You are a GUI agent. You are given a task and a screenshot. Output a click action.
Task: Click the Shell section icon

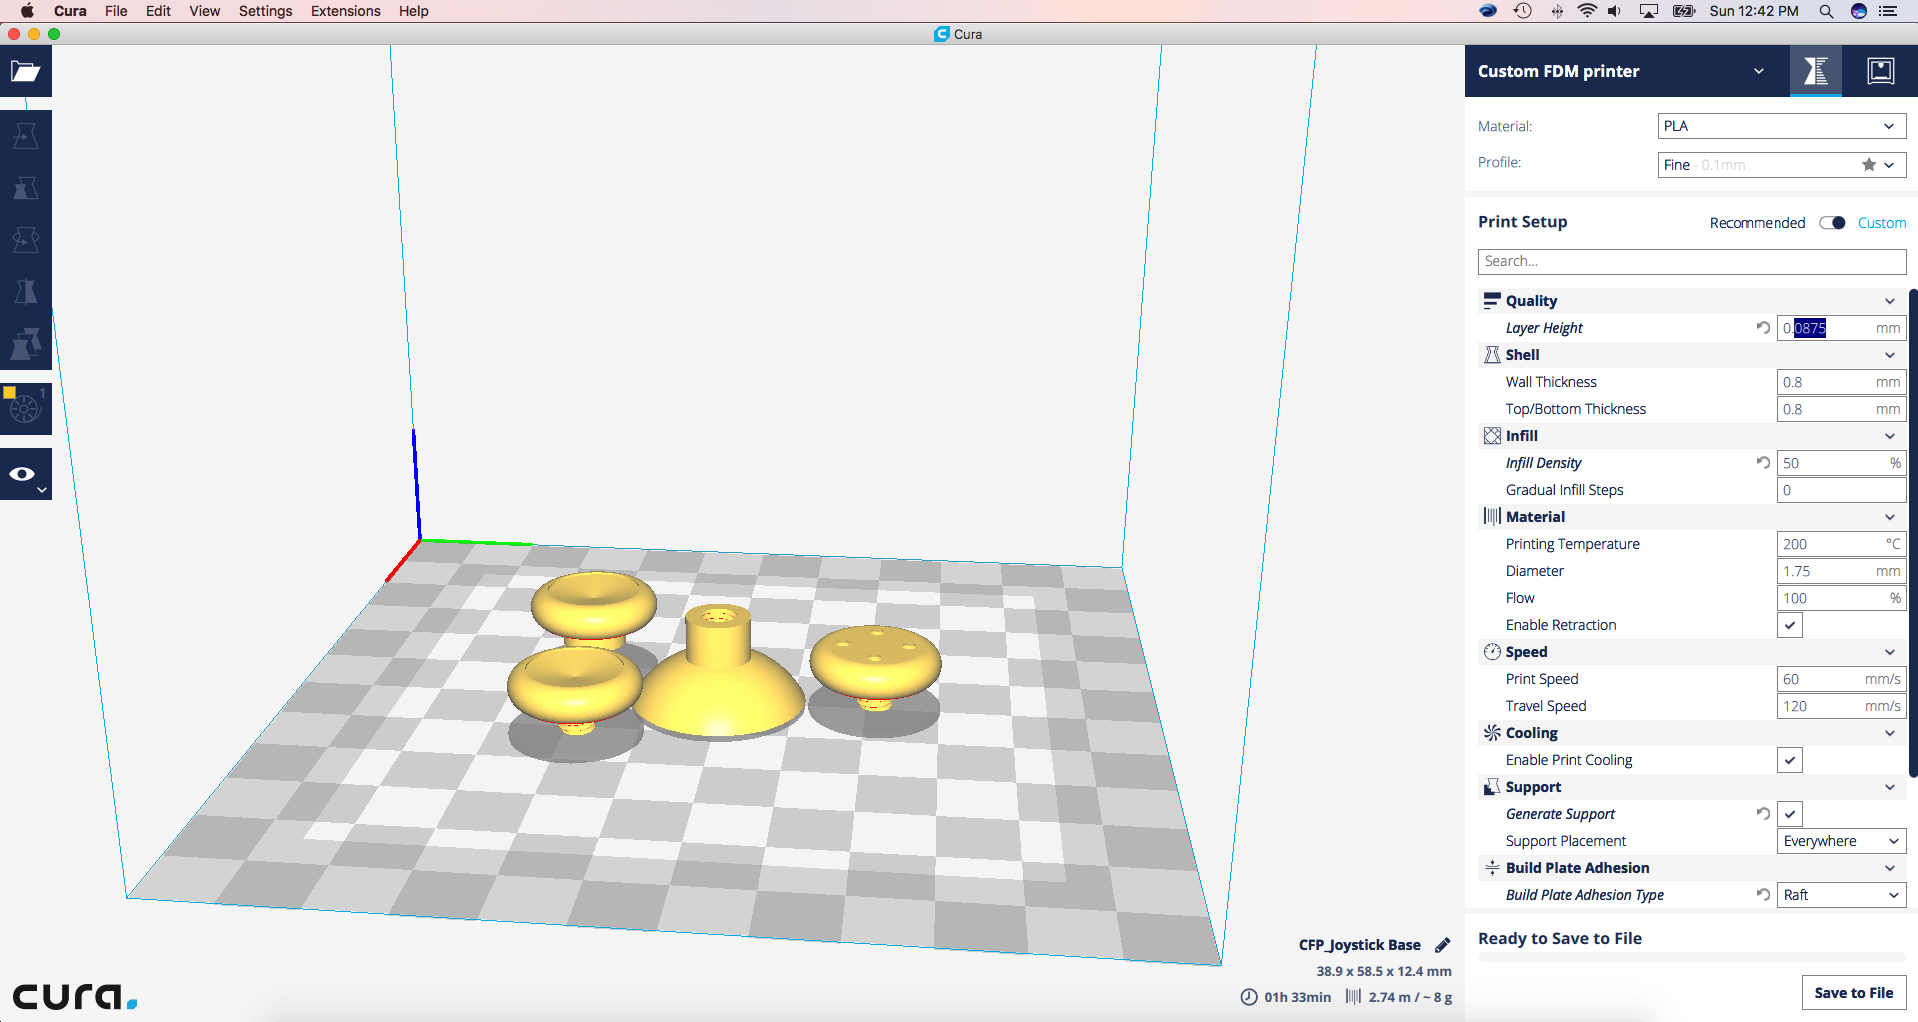click(1492, 355)
